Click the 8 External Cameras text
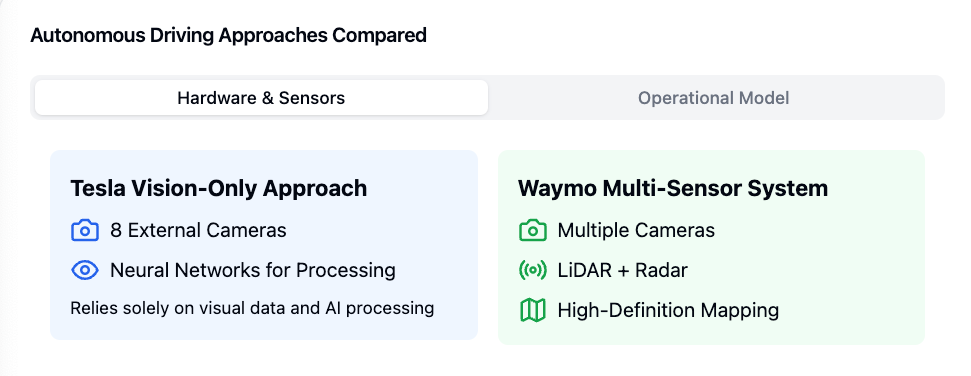The image size is (971, 376). point(198,230)
